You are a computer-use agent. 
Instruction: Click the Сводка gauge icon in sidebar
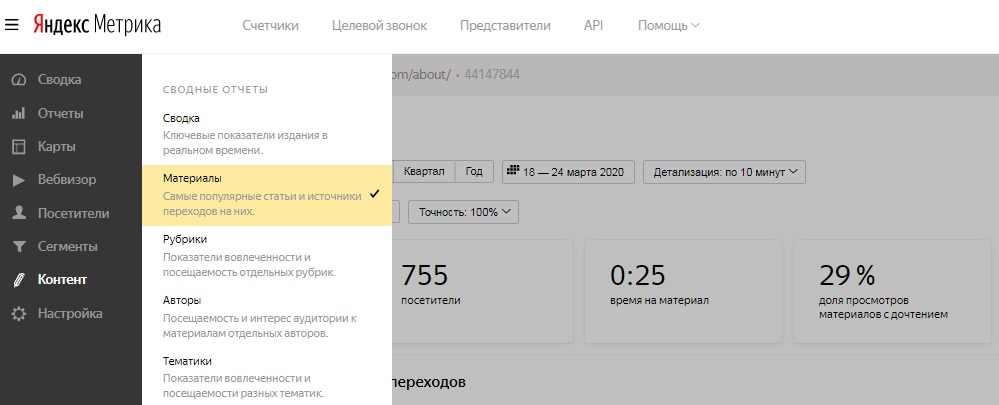point(19,80)
